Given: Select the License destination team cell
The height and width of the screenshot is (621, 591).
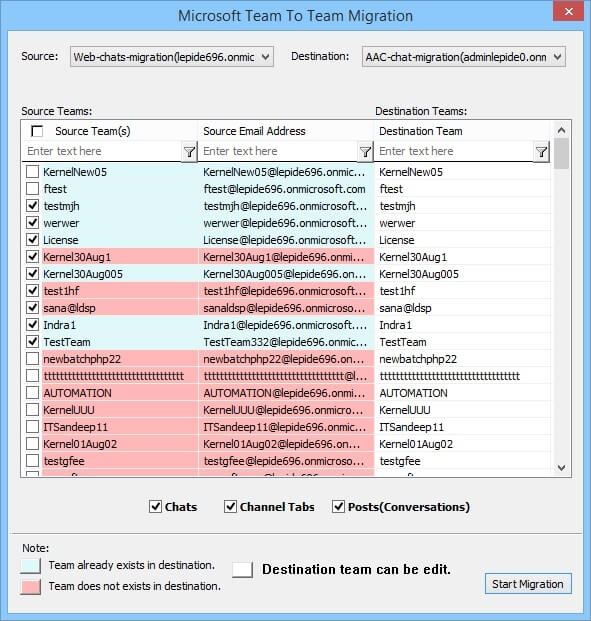Looking at the screenshot, I should [462, 240].
